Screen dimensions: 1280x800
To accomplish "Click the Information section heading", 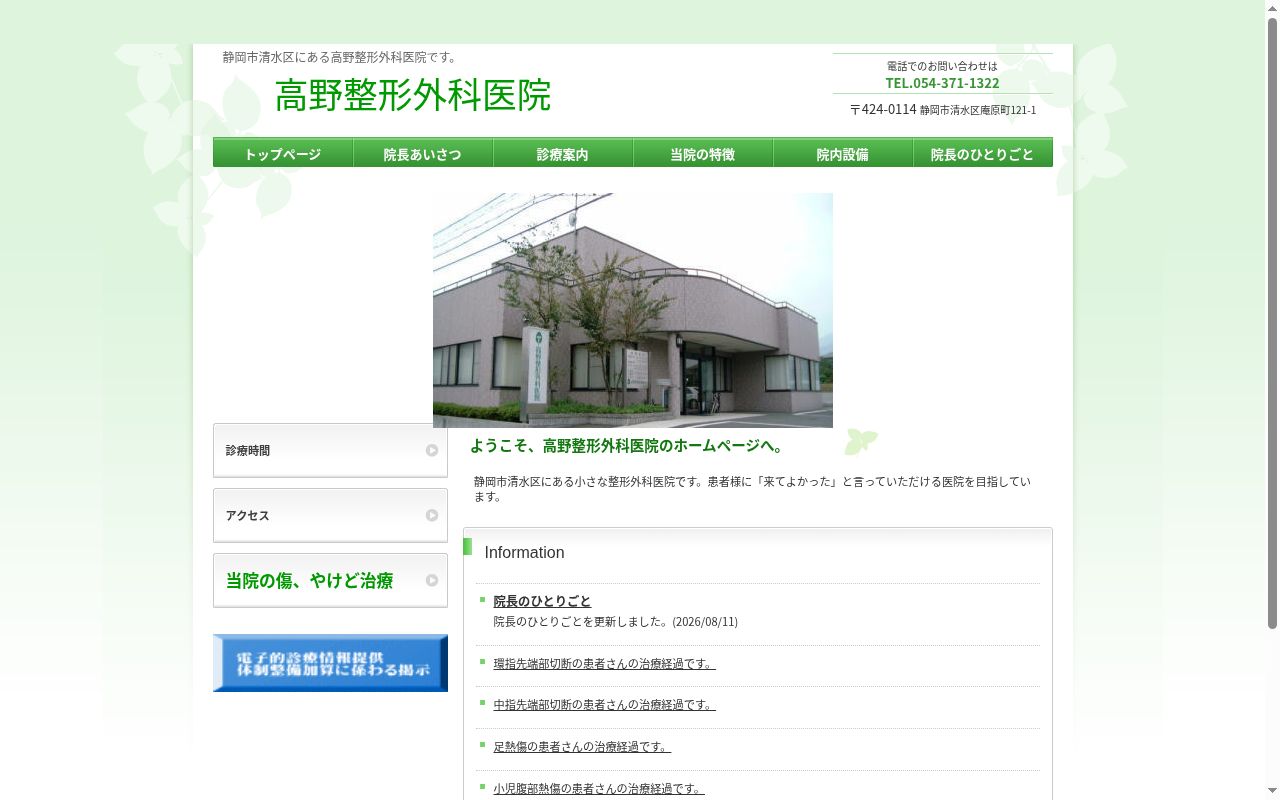I will point(524,552).
